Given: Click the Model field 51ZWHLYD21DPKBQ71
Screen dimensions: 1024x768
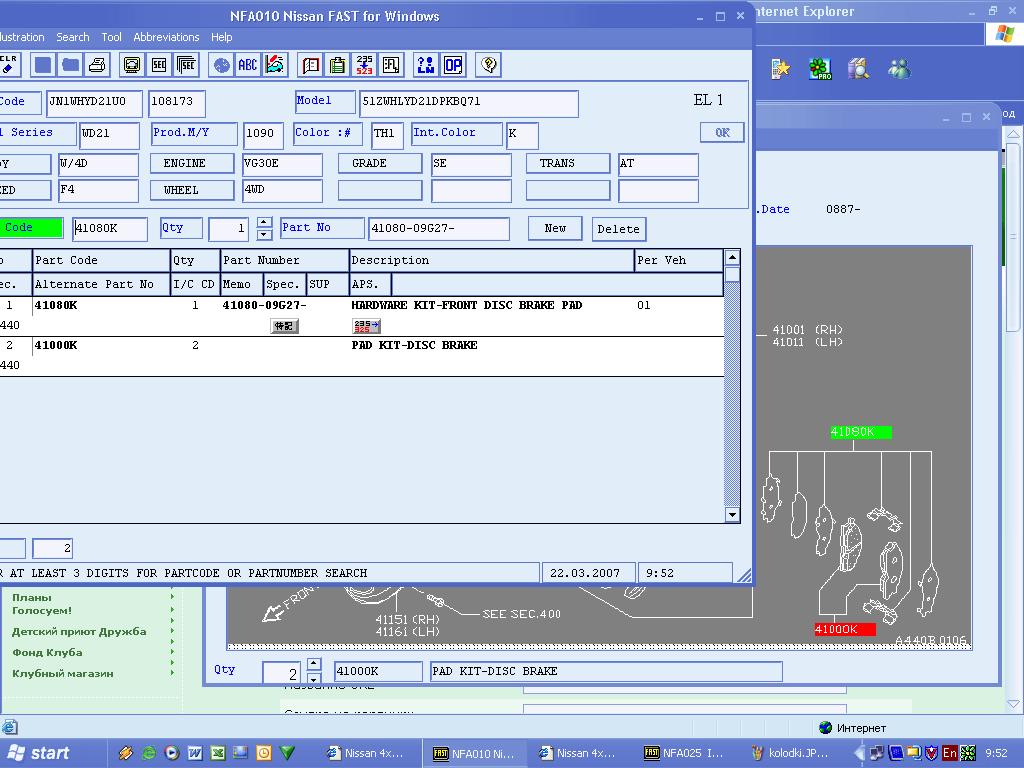Looking at the screenshot, I should pos(469,102).
